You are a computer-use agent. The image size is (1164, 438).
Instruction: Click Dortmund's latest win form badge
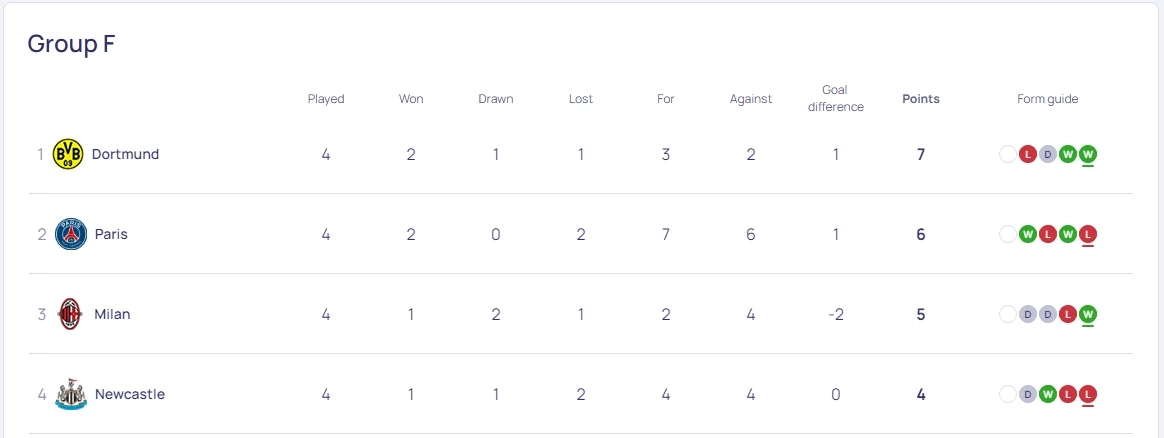pyautogui.click(x=1088, y=154)
